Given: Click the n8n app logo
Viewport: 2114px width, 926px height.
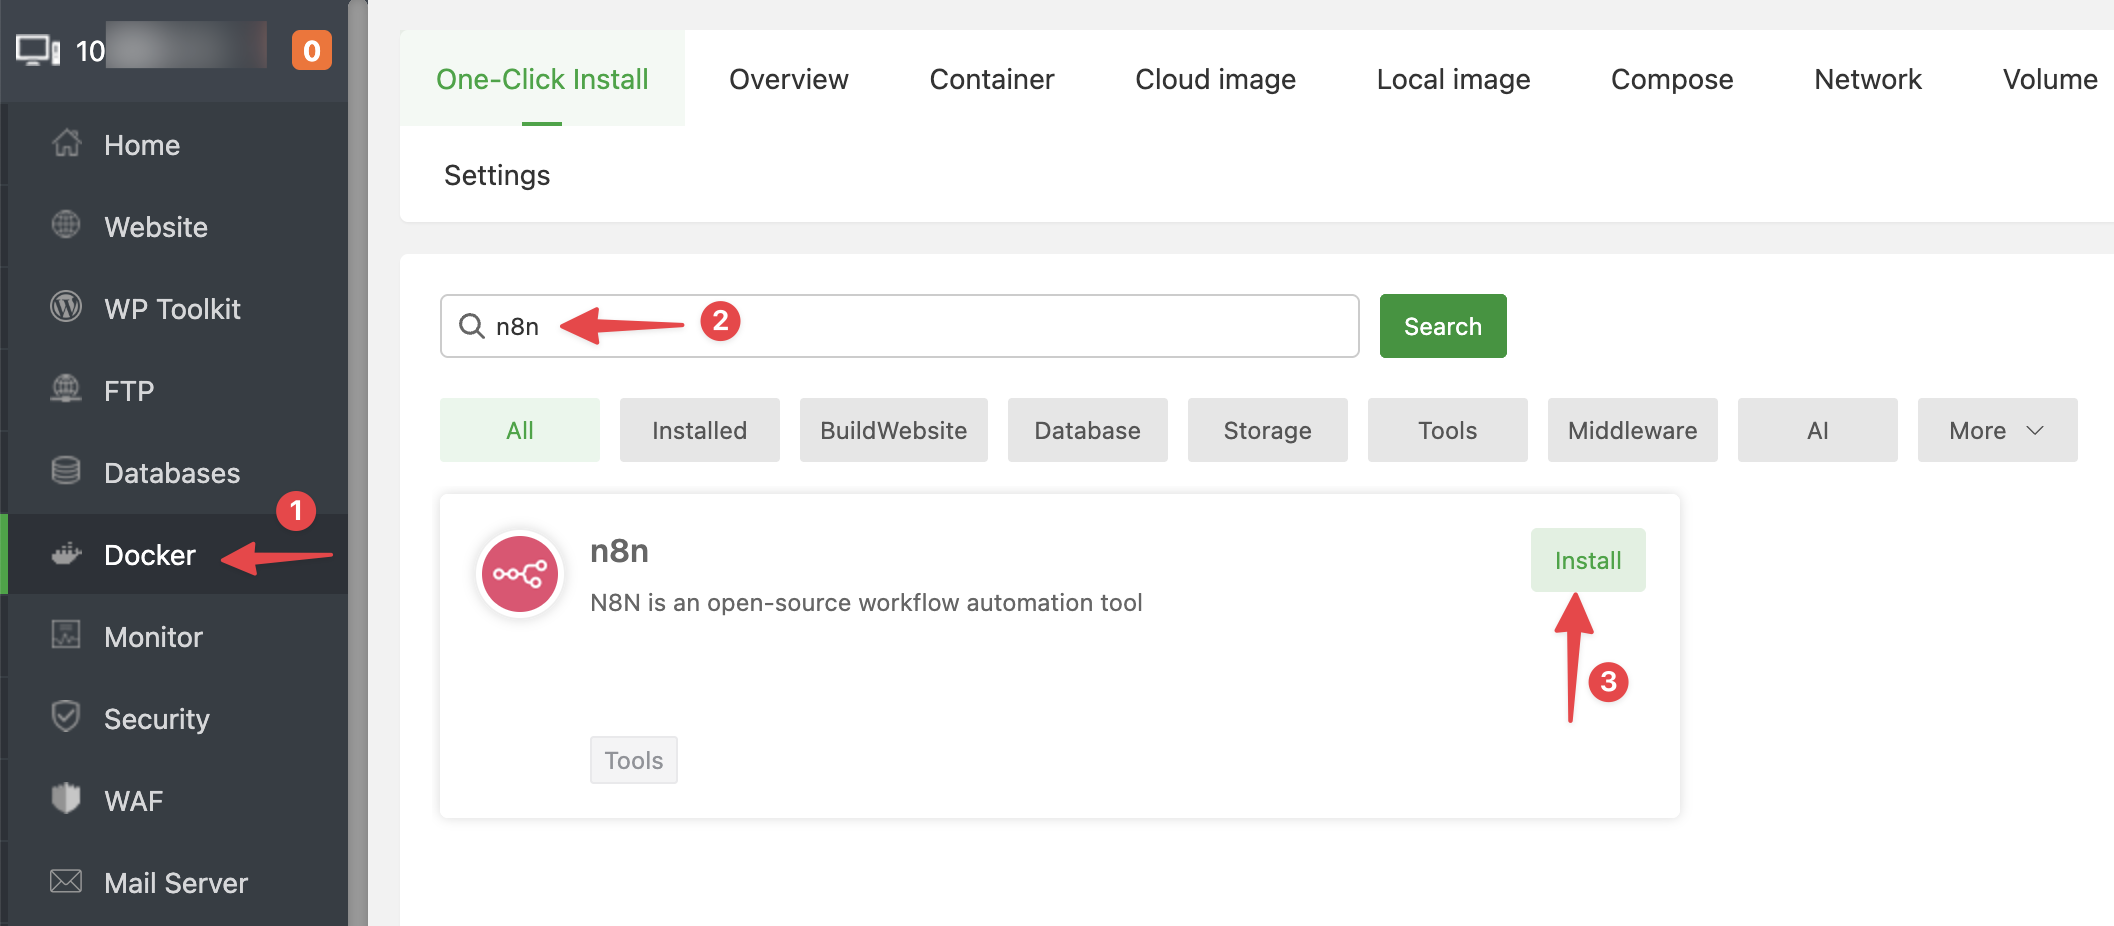Looking at the screenshot, I should coord(520,574).
